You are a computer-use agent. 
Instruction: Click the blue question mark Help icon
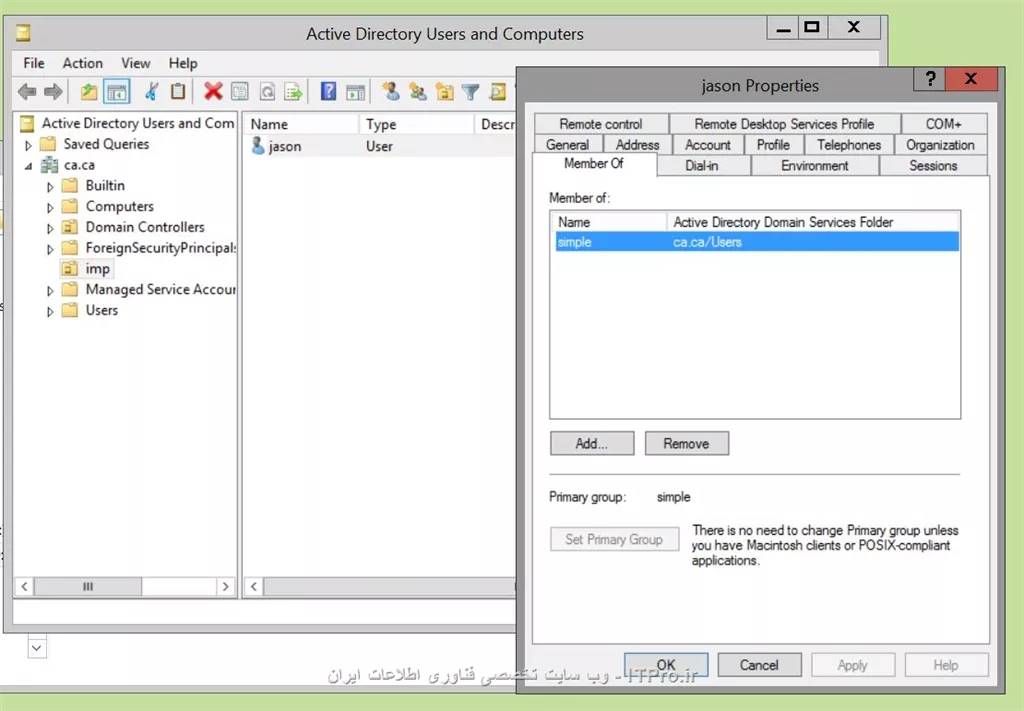click(328, 91)
